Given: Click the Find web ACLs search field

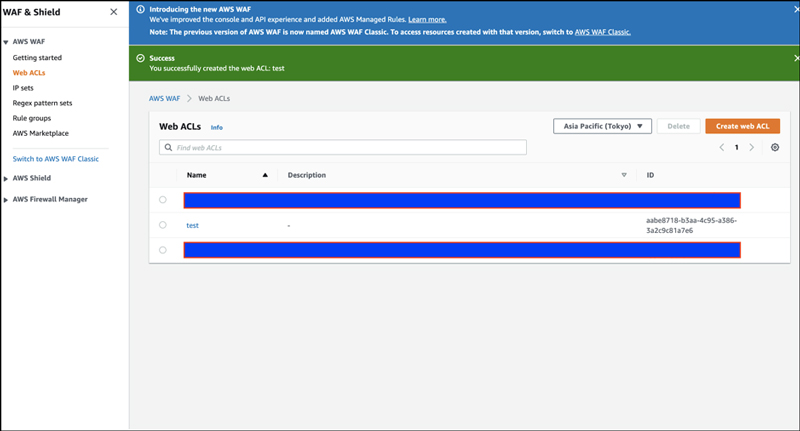Looking at the screenshot, I should tap(343, 147).
